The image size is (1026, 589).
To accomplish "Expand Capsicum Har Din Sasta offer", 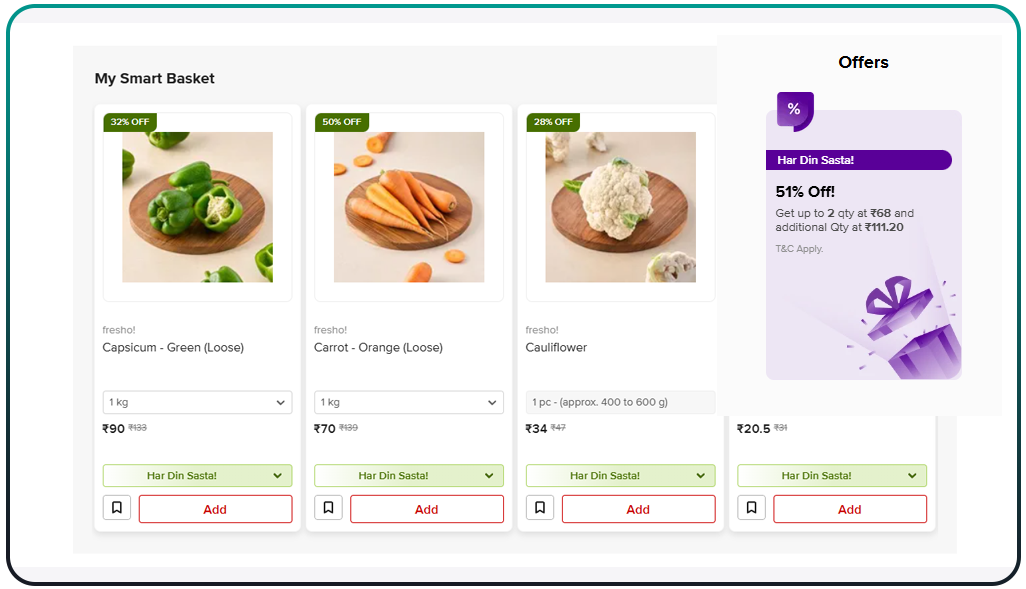I will tap(197, 476).
